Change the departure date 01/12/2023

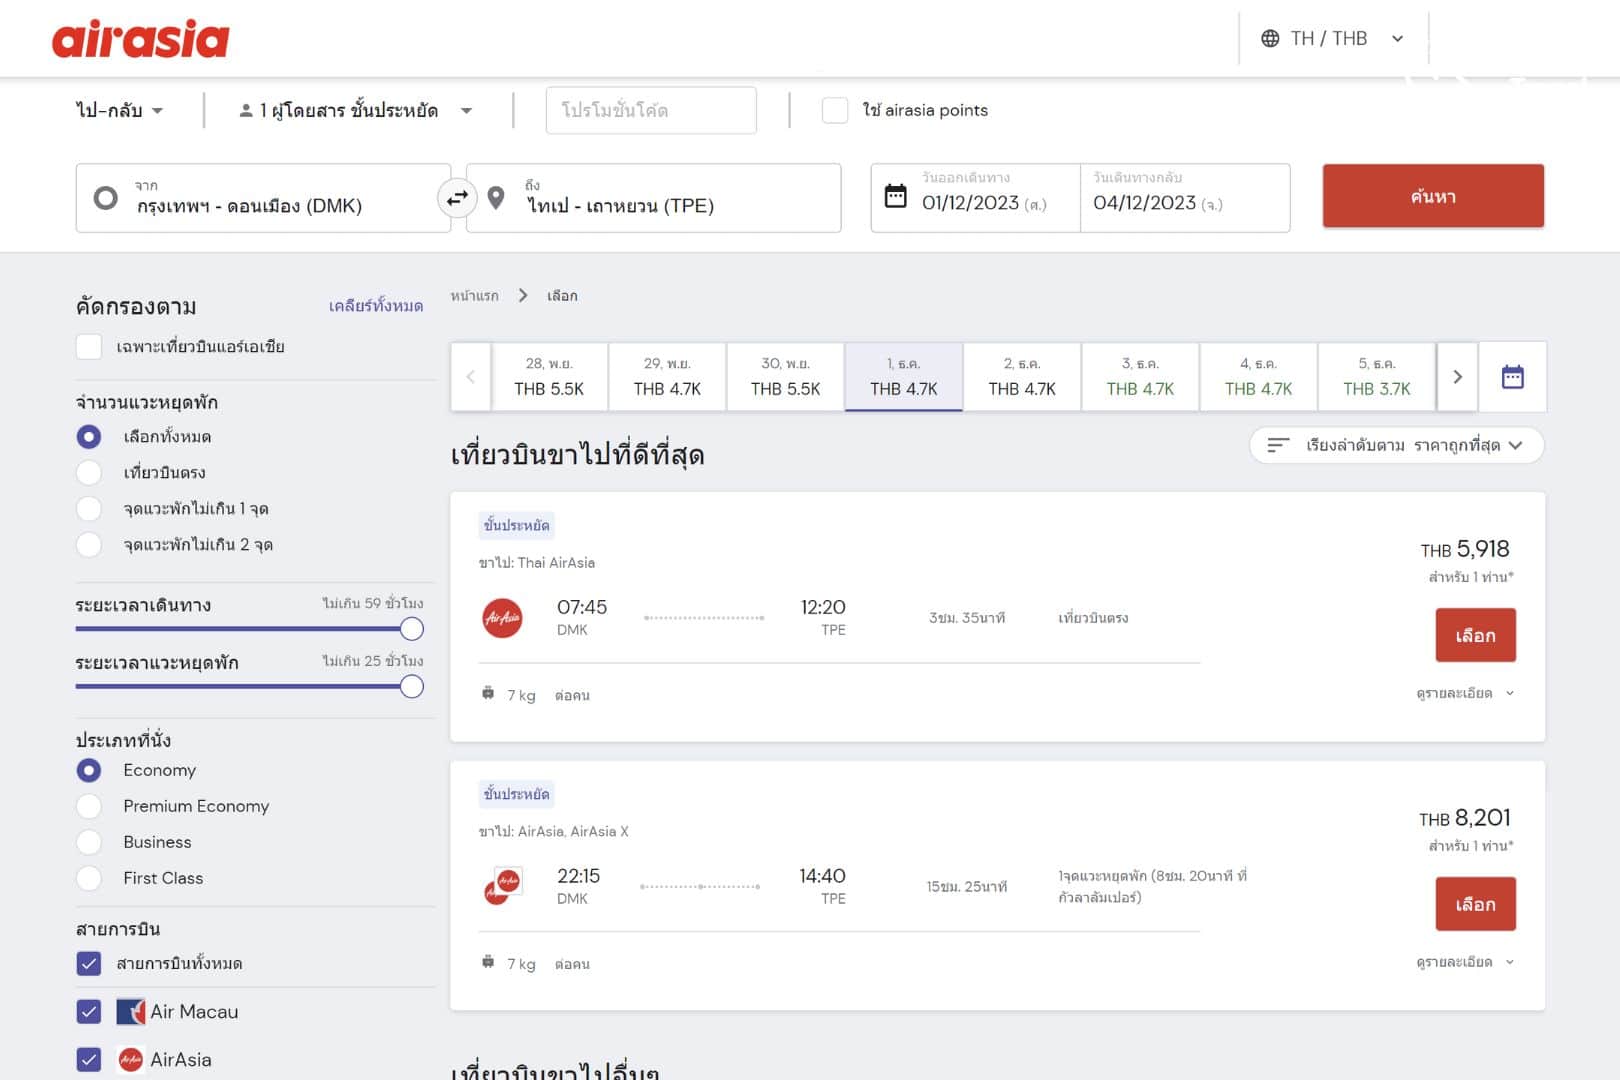[976, 198]
